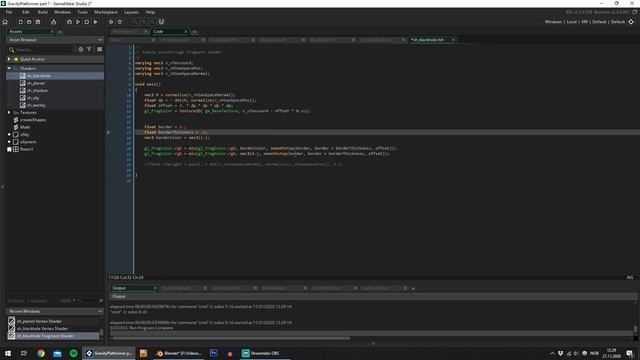Open the Build menu

point(43,12)
